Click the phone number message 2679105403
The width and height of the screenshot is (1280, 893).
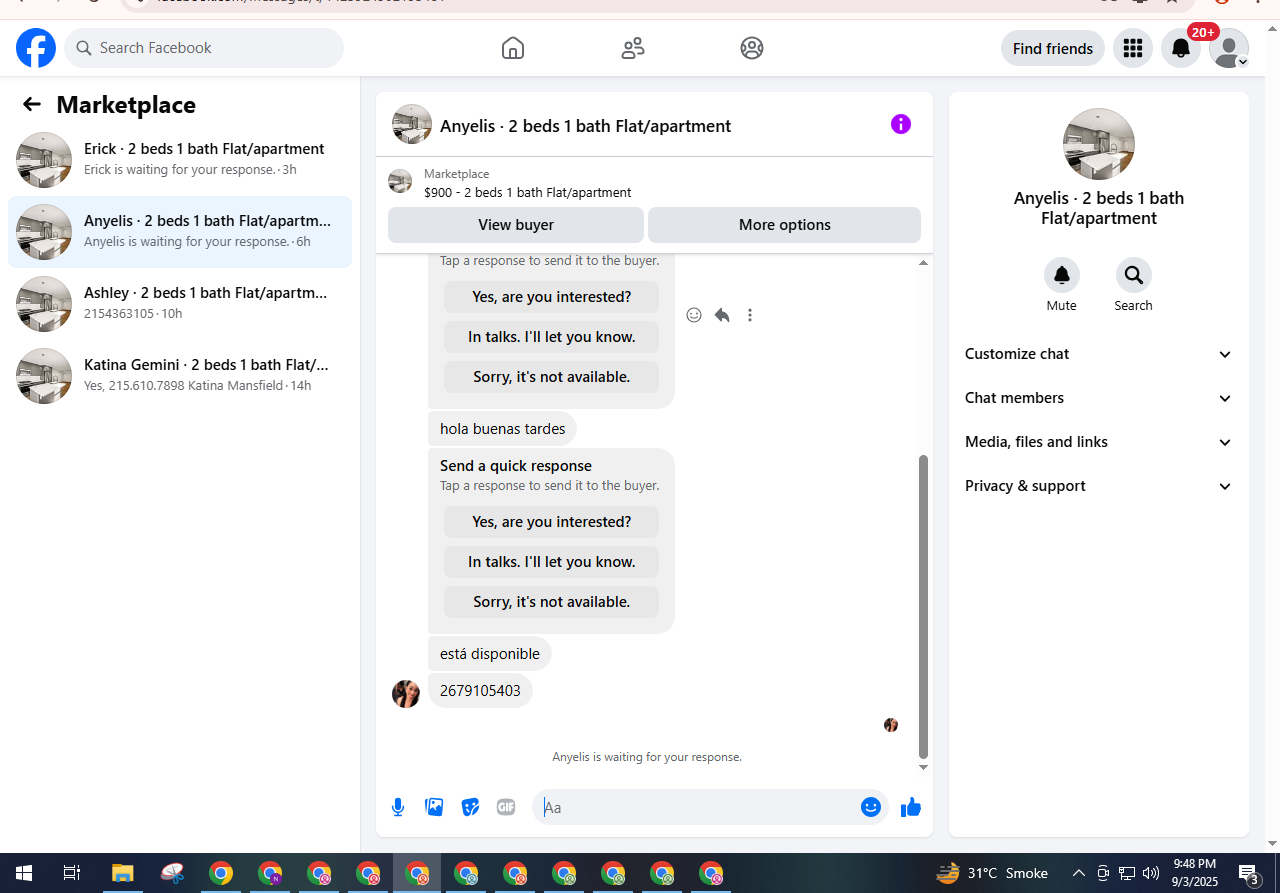click(x=480, y=691)
